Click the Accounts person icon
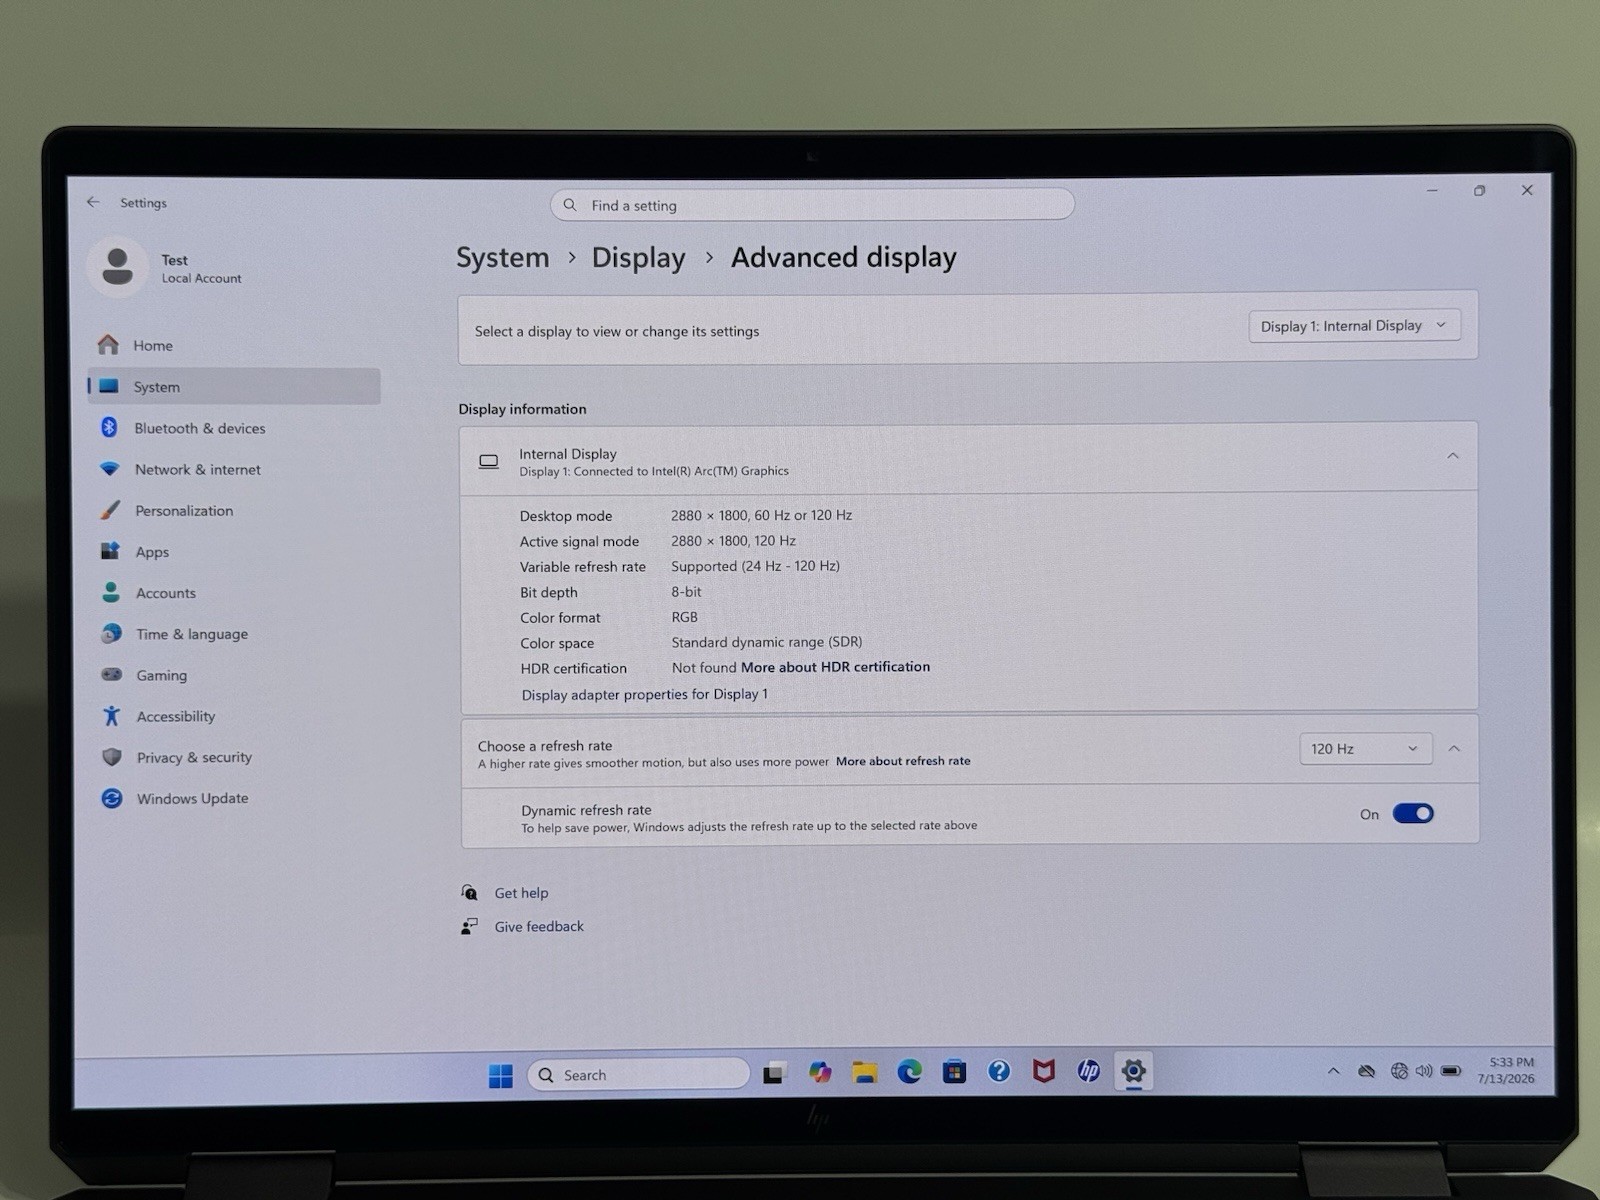 tap(111, 592)
